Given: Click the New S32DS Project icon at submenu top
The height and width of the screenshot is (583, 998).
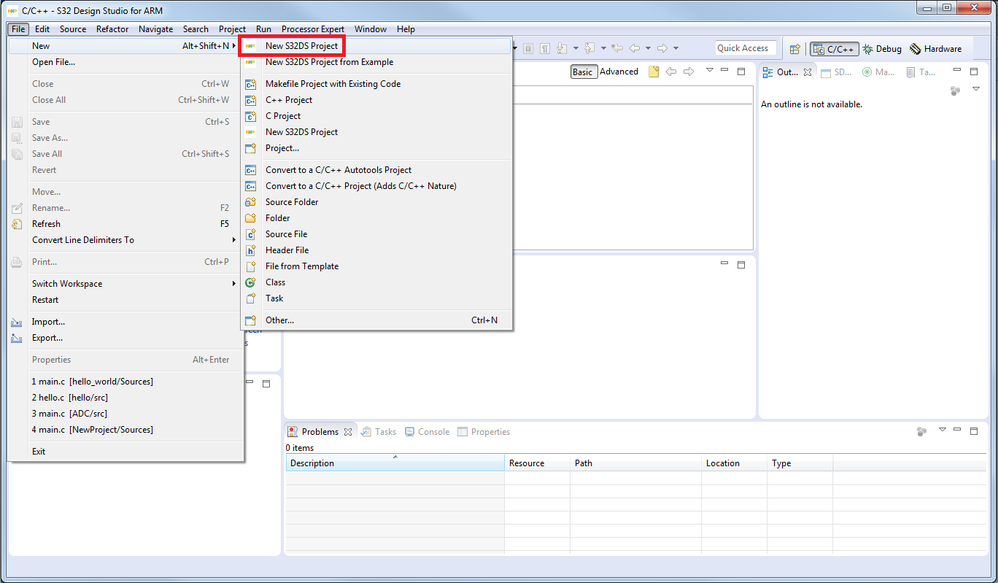Looking at the screenshot, I should pyautogui.click(x=251, y=46).
